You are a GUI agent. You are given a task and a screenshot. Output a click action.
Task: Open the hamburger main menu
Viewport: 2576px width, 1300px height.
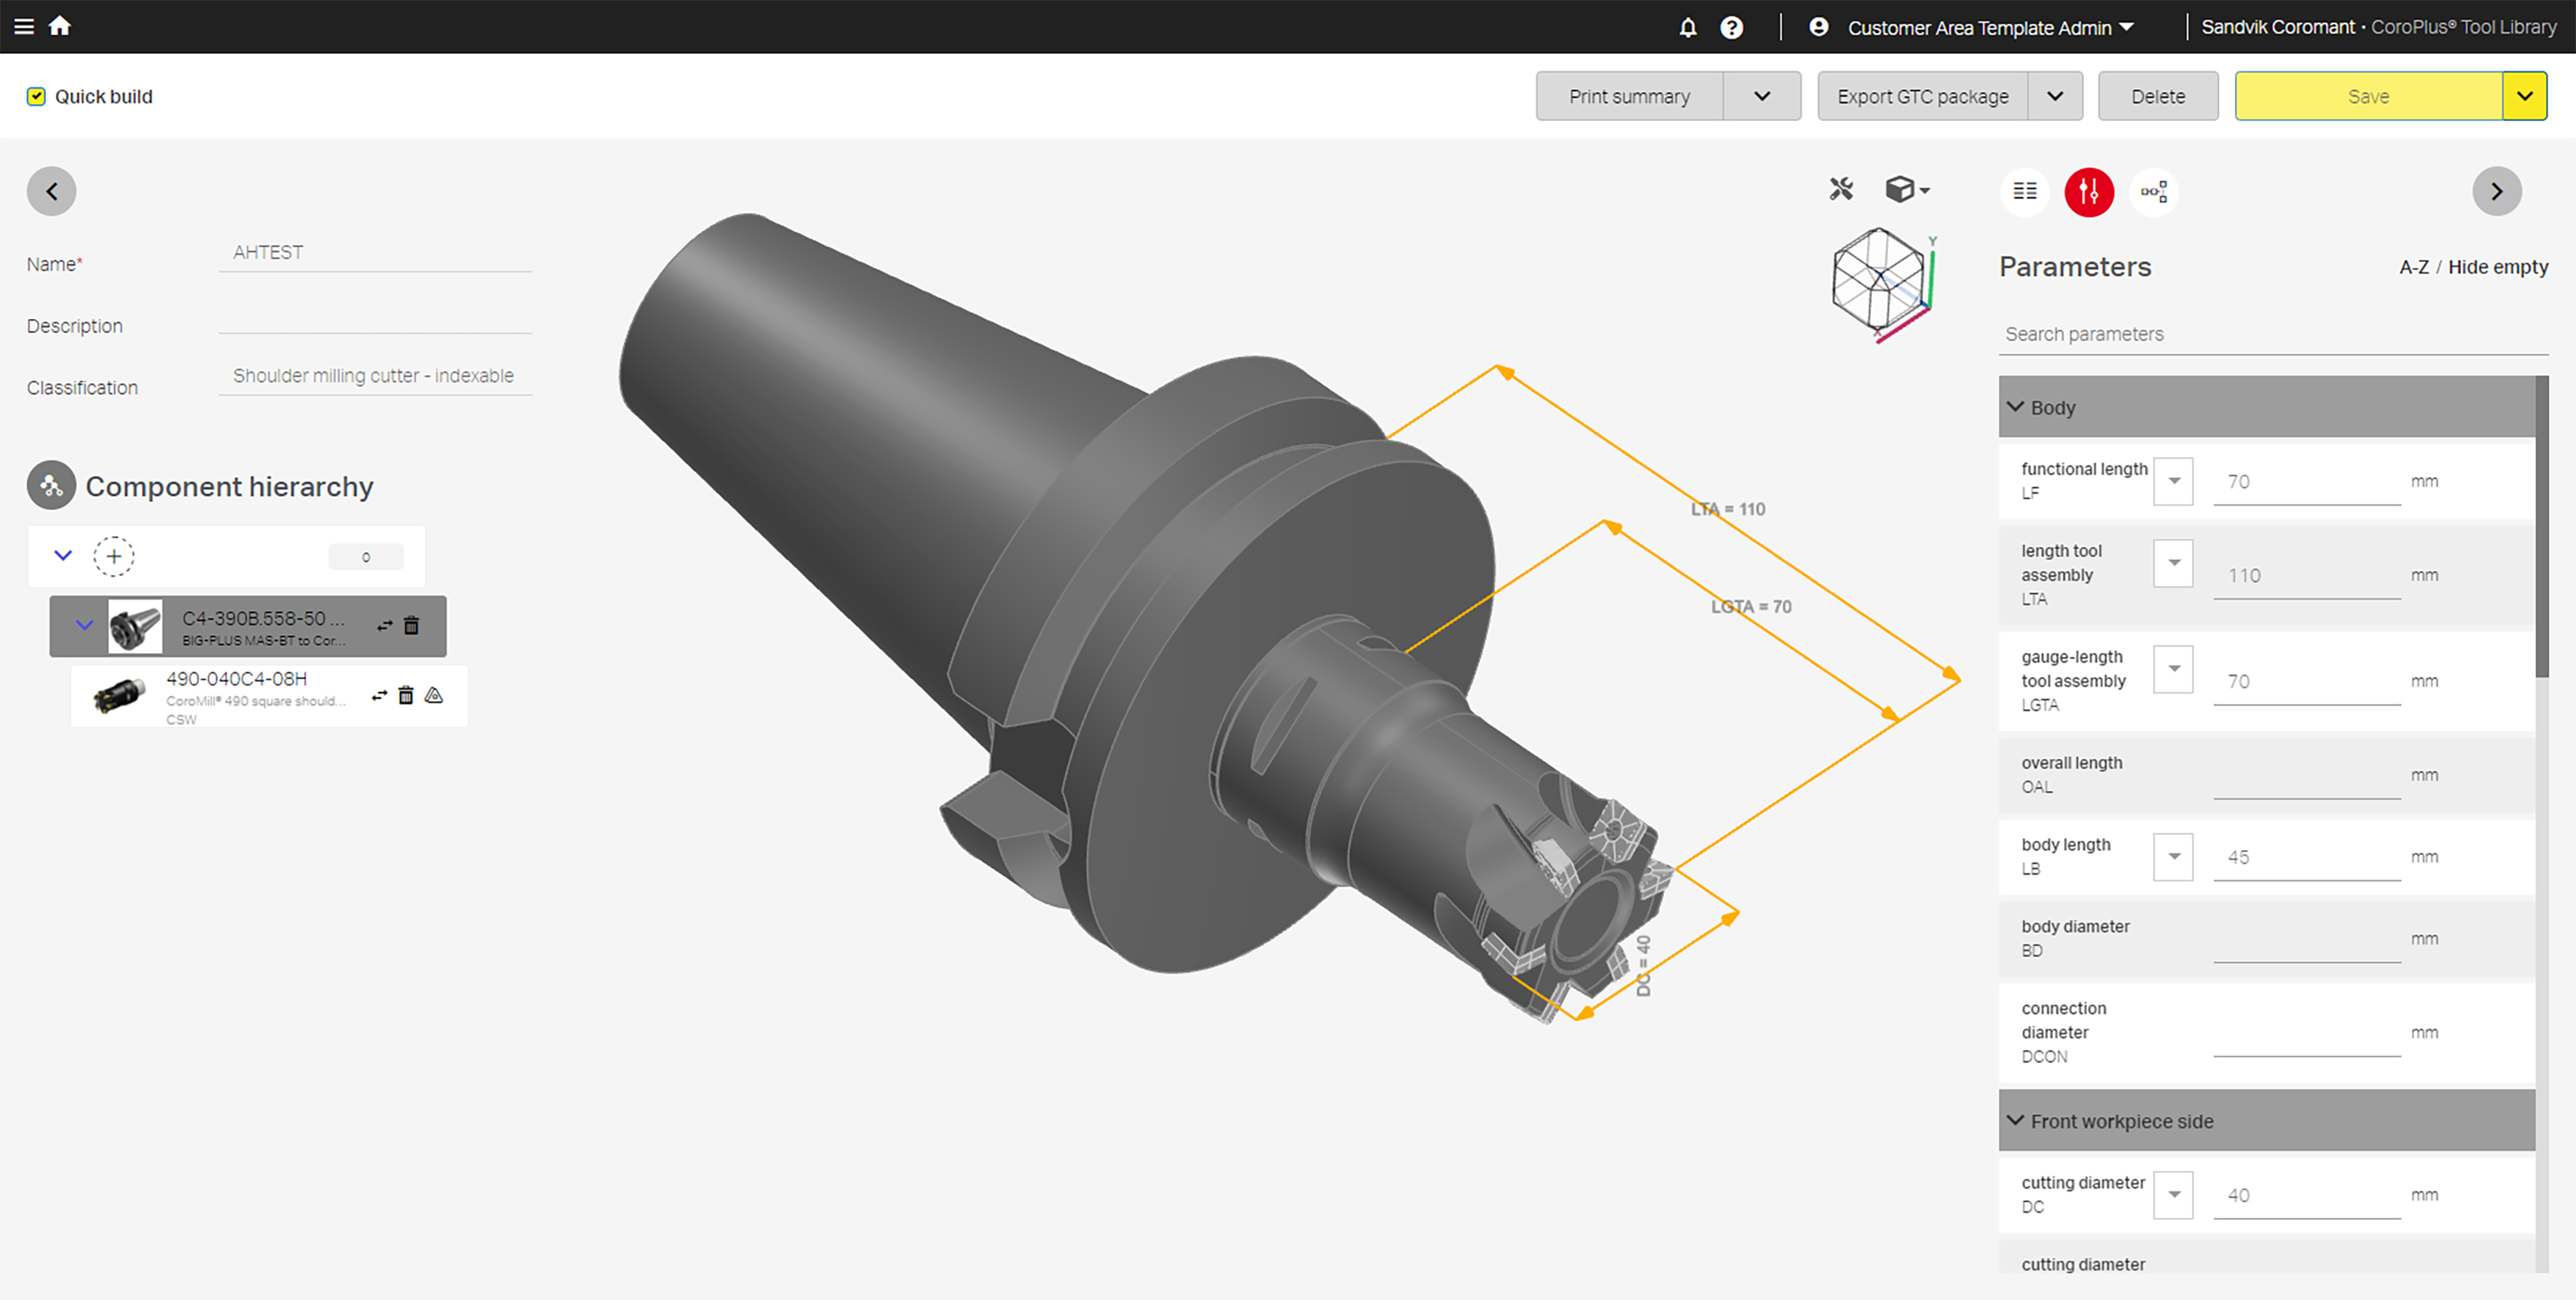24,26
